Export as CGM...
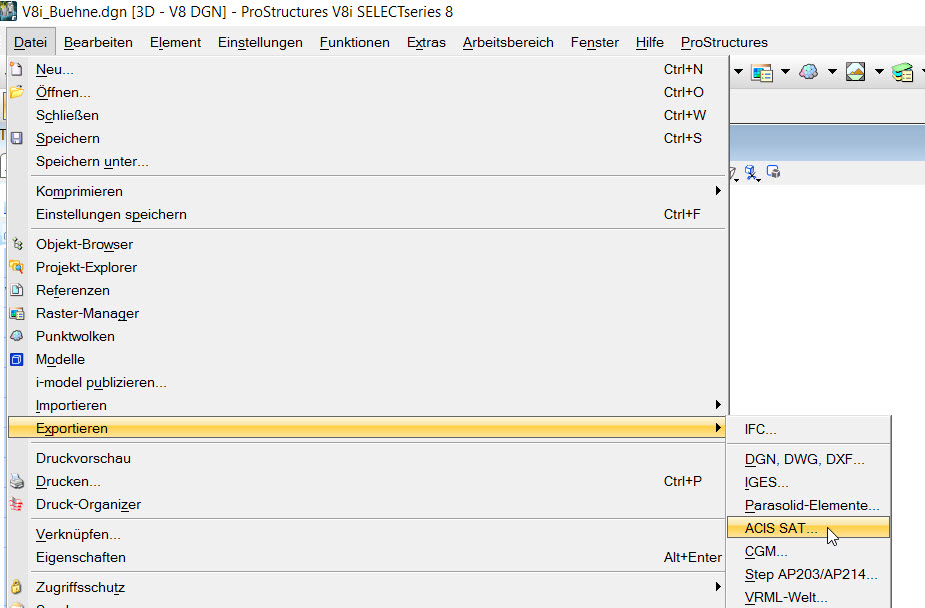This screenshot has height=608, width=925. point(808,552)
